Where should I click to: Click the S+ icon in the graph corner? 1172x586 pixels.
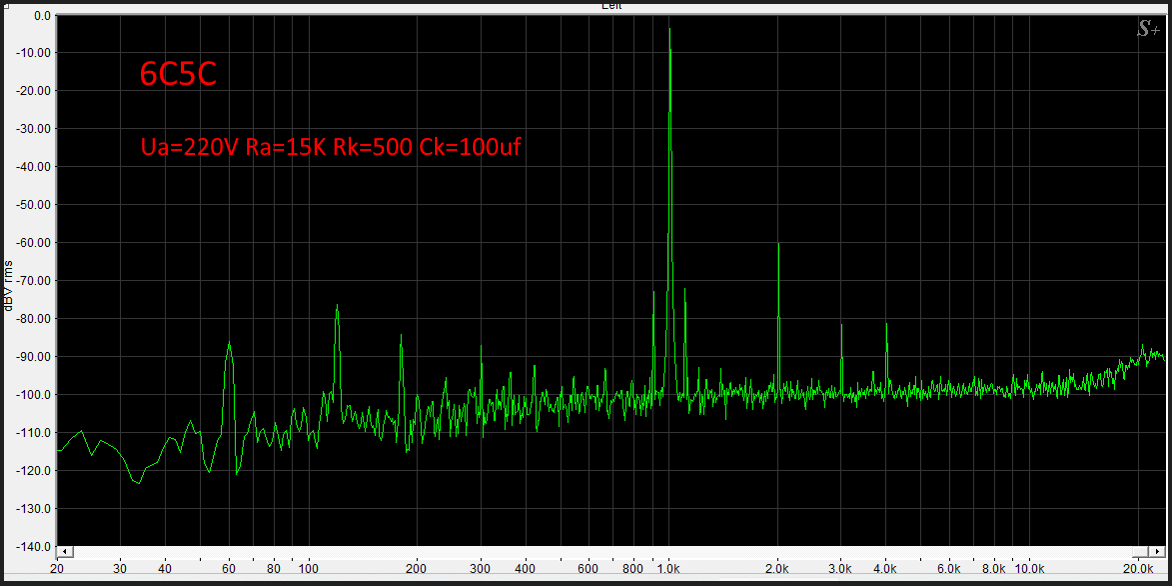point(1148,29)
